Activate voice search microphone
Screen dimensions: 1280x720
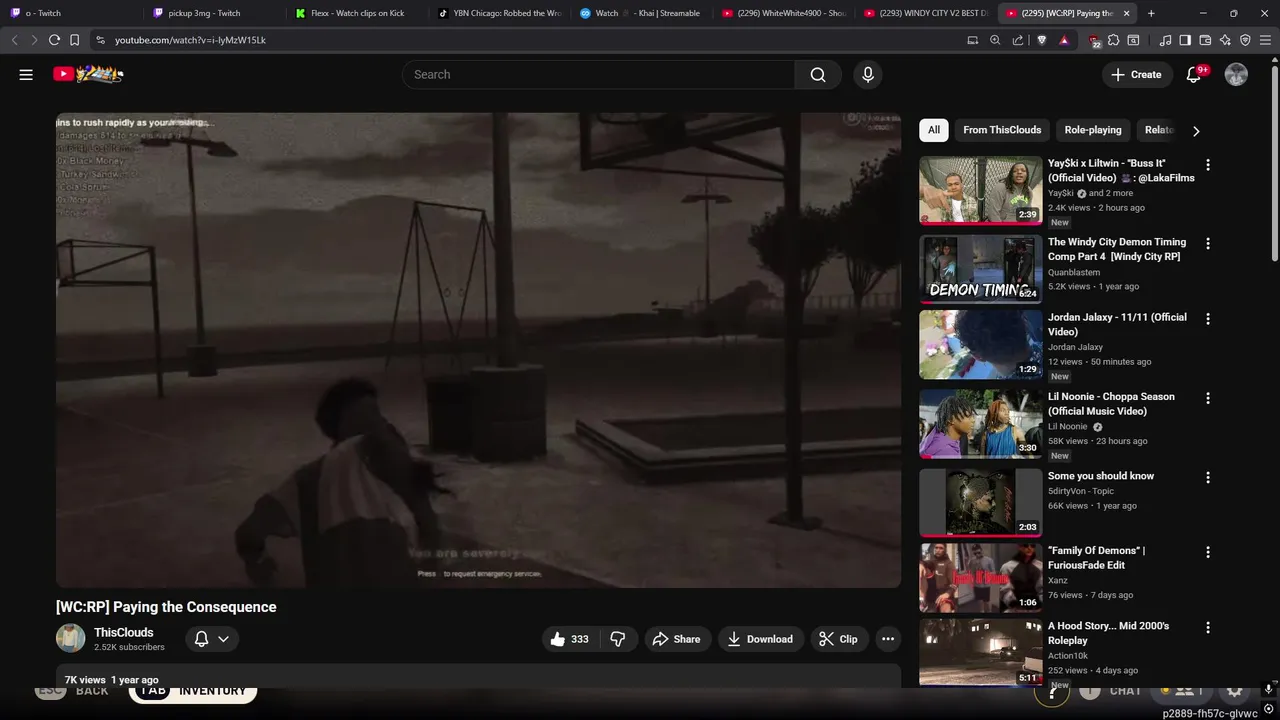coord(868,75)
